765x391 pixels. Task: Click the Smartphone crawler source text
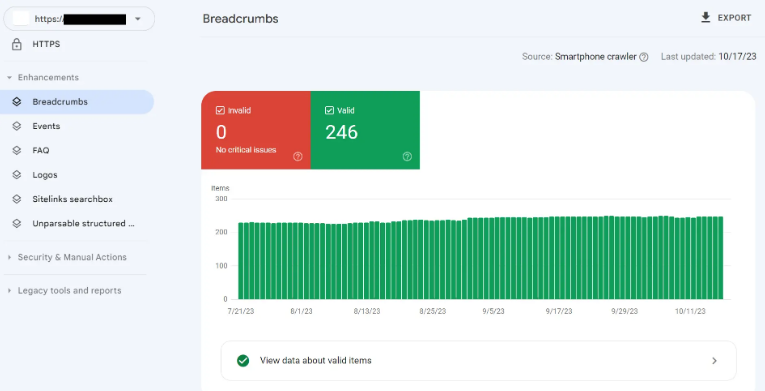(596, 57)
